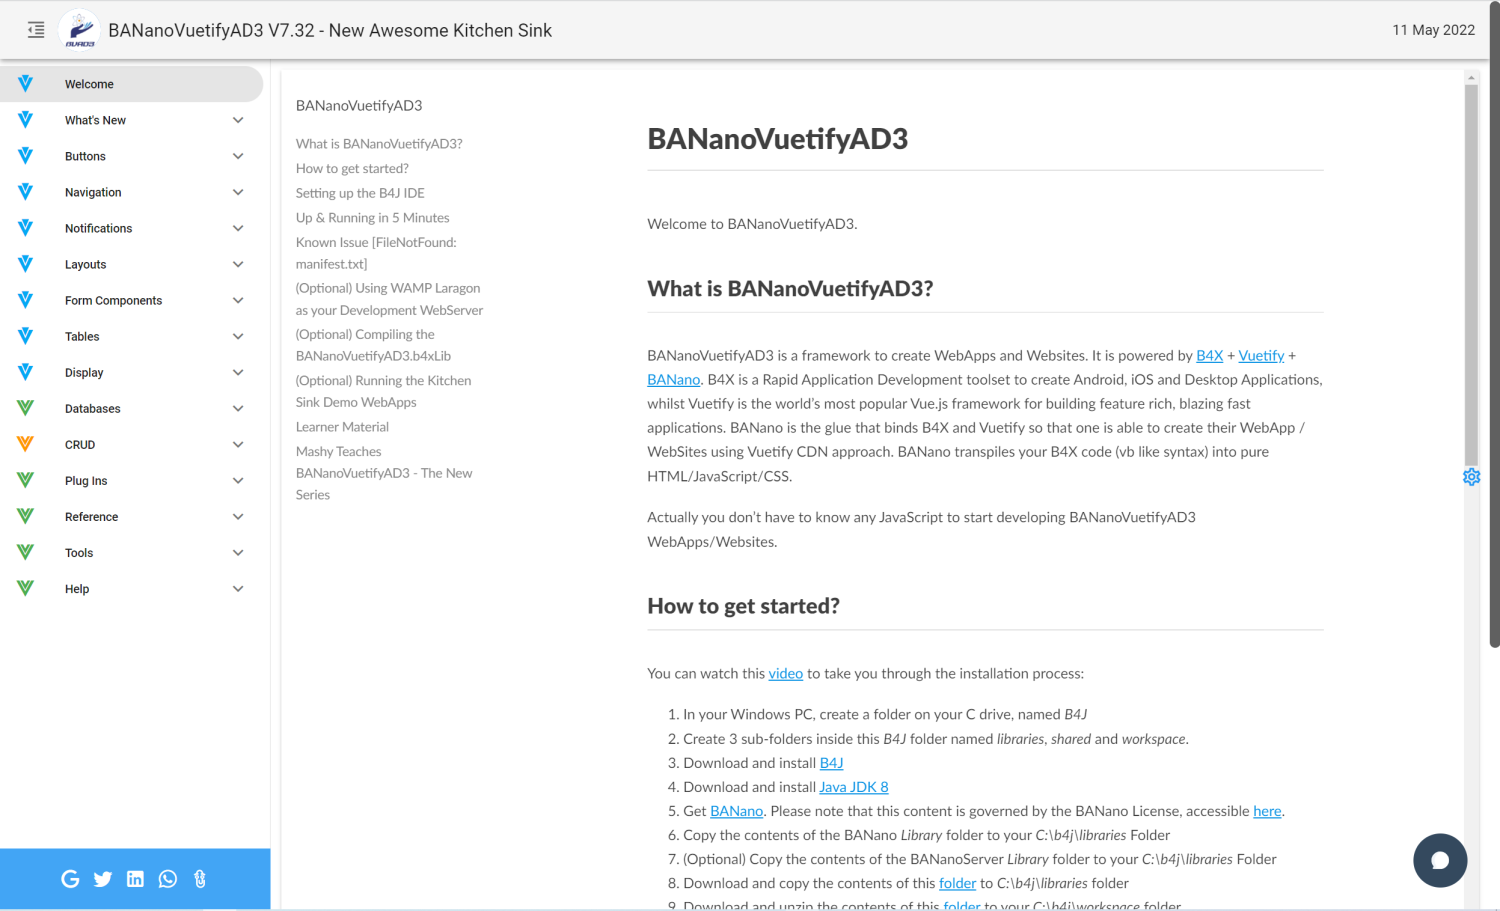
Task: Click the content panel's vertical scrollbar
Action: point(1471,275)
